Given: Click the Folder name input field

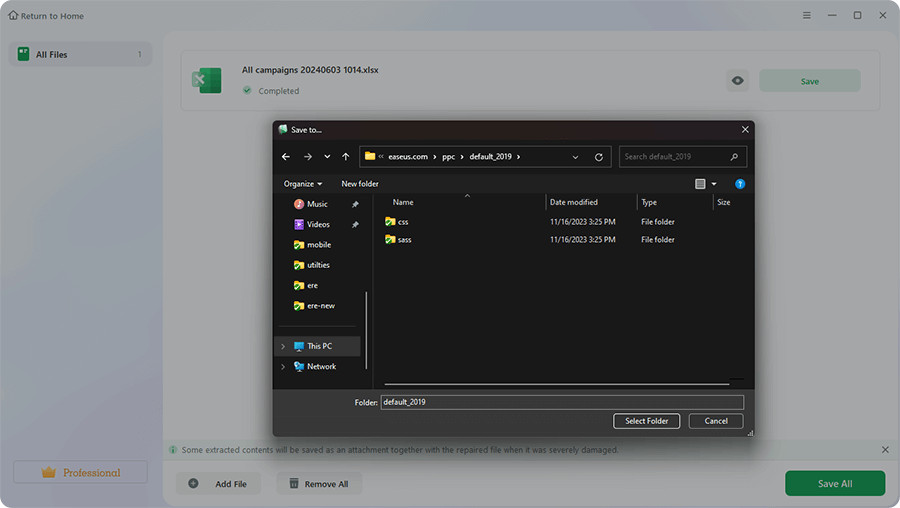Looking at the screenshot, I should (562, 402).
